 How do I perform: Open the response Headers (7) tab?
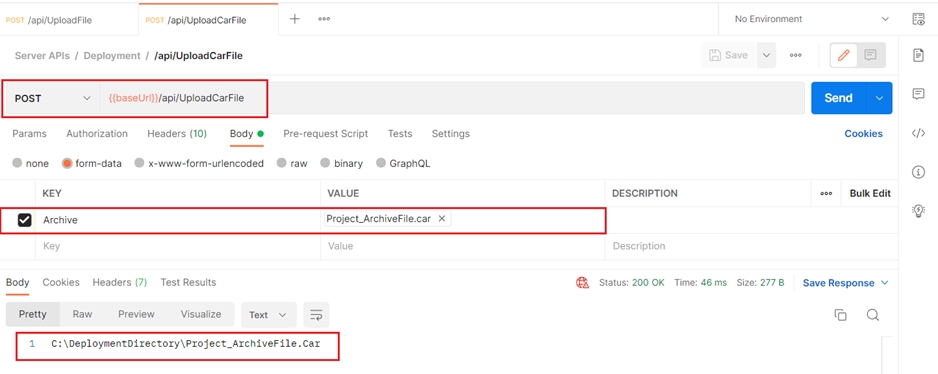point(120,282)
